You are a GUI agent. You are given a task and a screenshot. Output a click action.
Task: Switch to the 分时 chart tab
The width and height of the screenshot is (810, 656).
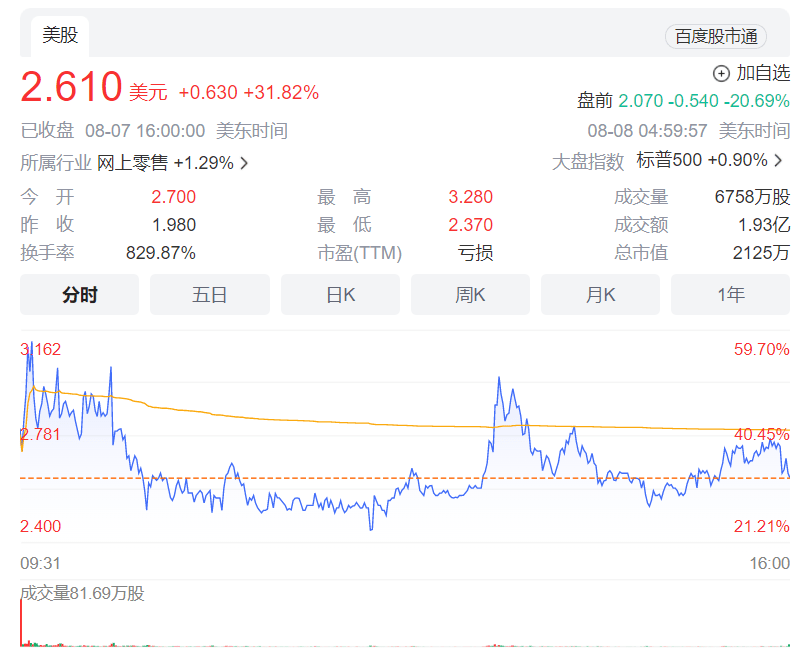[80, 295]
